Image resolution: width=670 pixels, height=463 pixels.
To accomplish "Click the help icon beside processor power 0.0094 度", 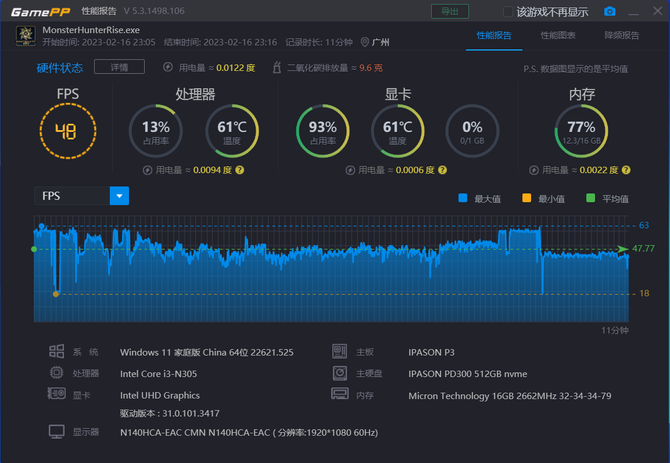I will (x=240, y=170).
